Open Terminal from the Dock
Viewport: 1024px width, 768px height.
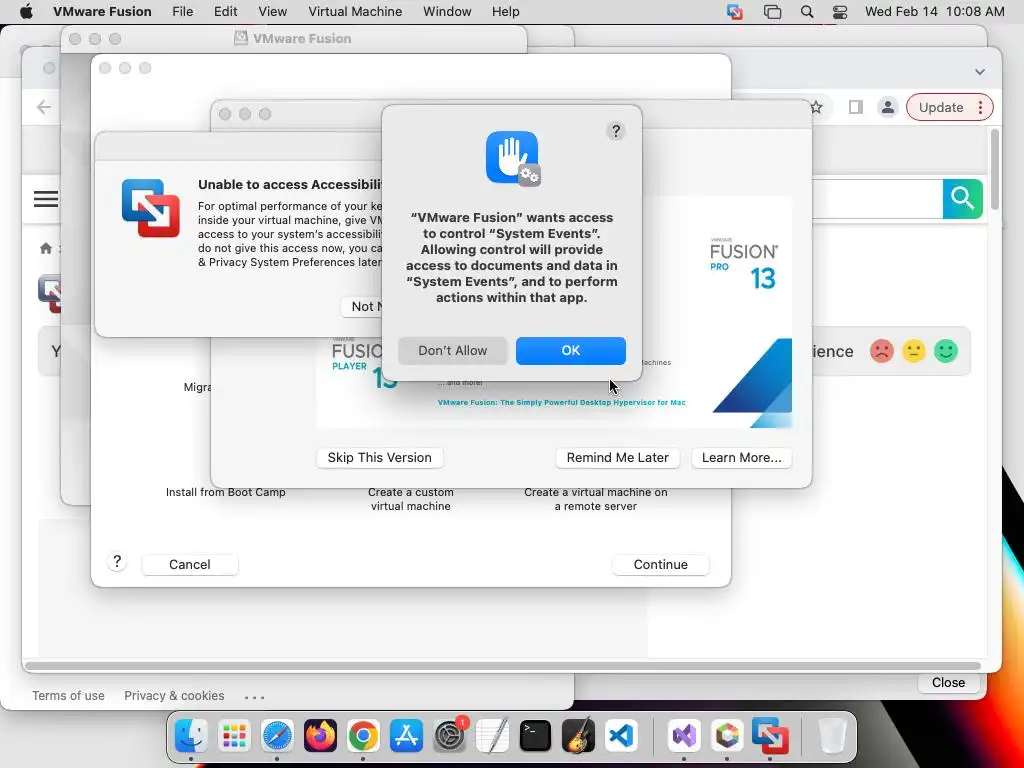click(x=535, y=737)
